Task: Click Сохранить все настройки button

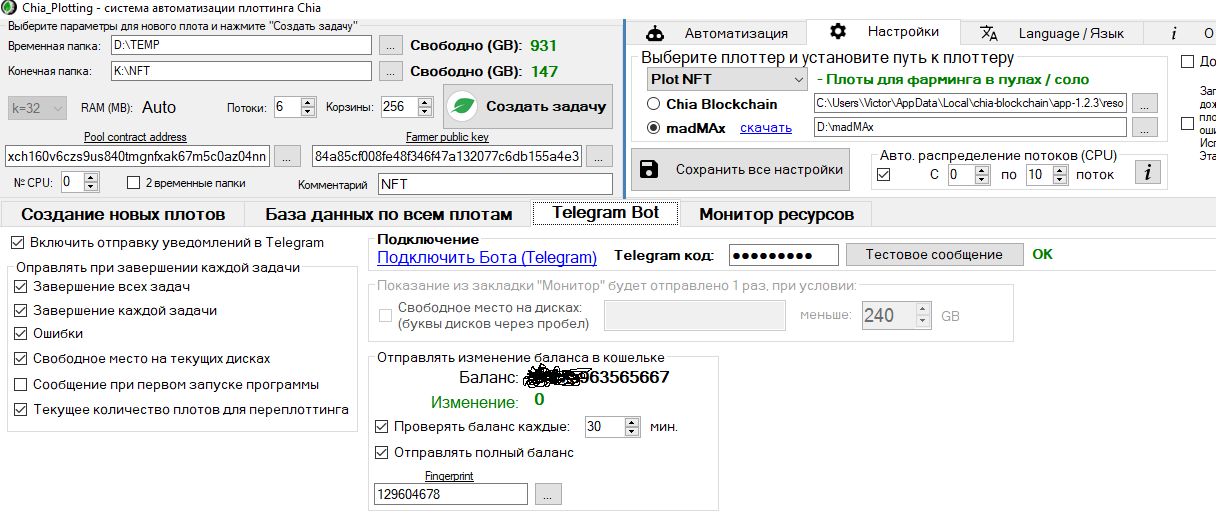Action: point(740,169)
